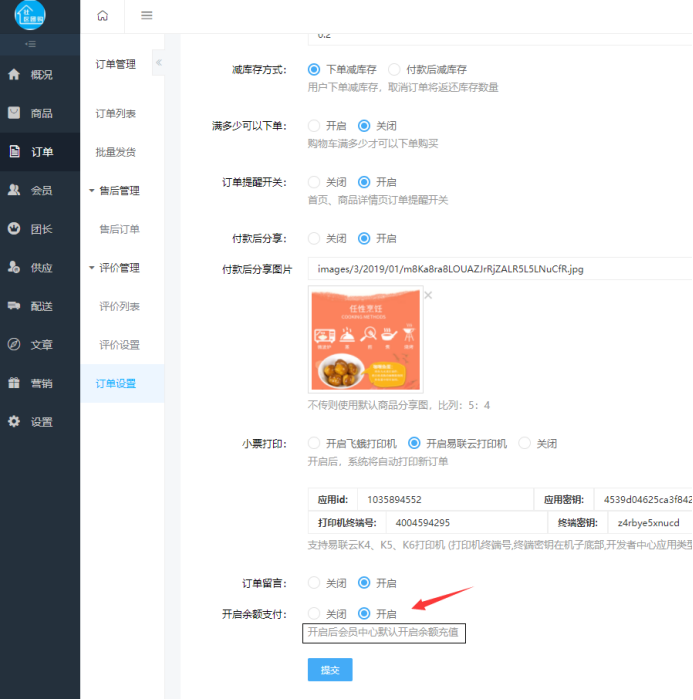
Task: Open 商品 products section in sidebar
Action: 40,113
